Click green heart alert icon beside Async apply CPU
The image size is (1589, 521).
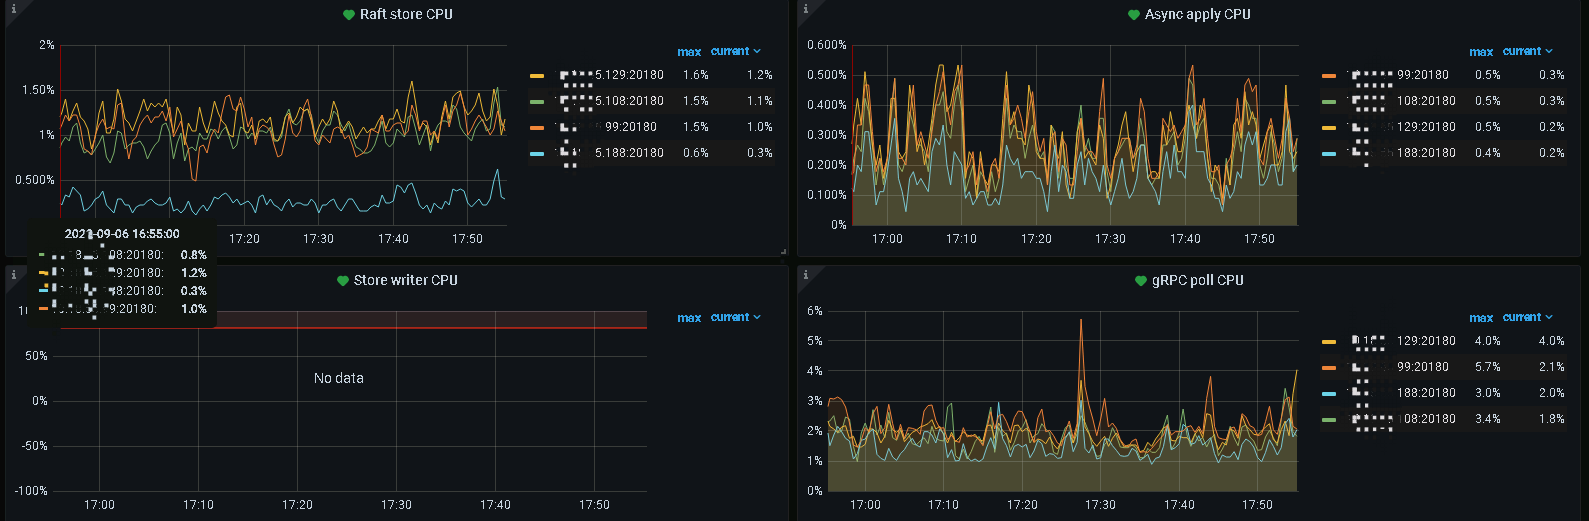(x=1133, y=15)
